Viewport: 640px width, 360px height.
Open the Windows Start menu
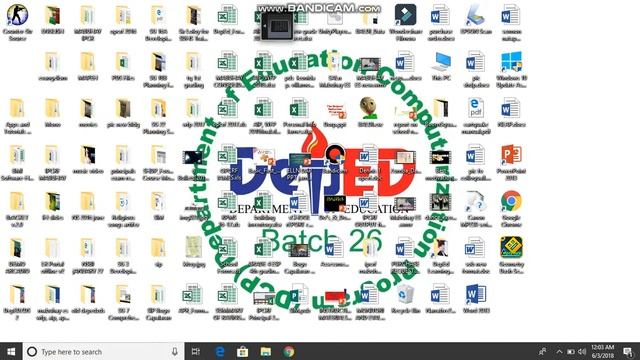coord(11,351)
